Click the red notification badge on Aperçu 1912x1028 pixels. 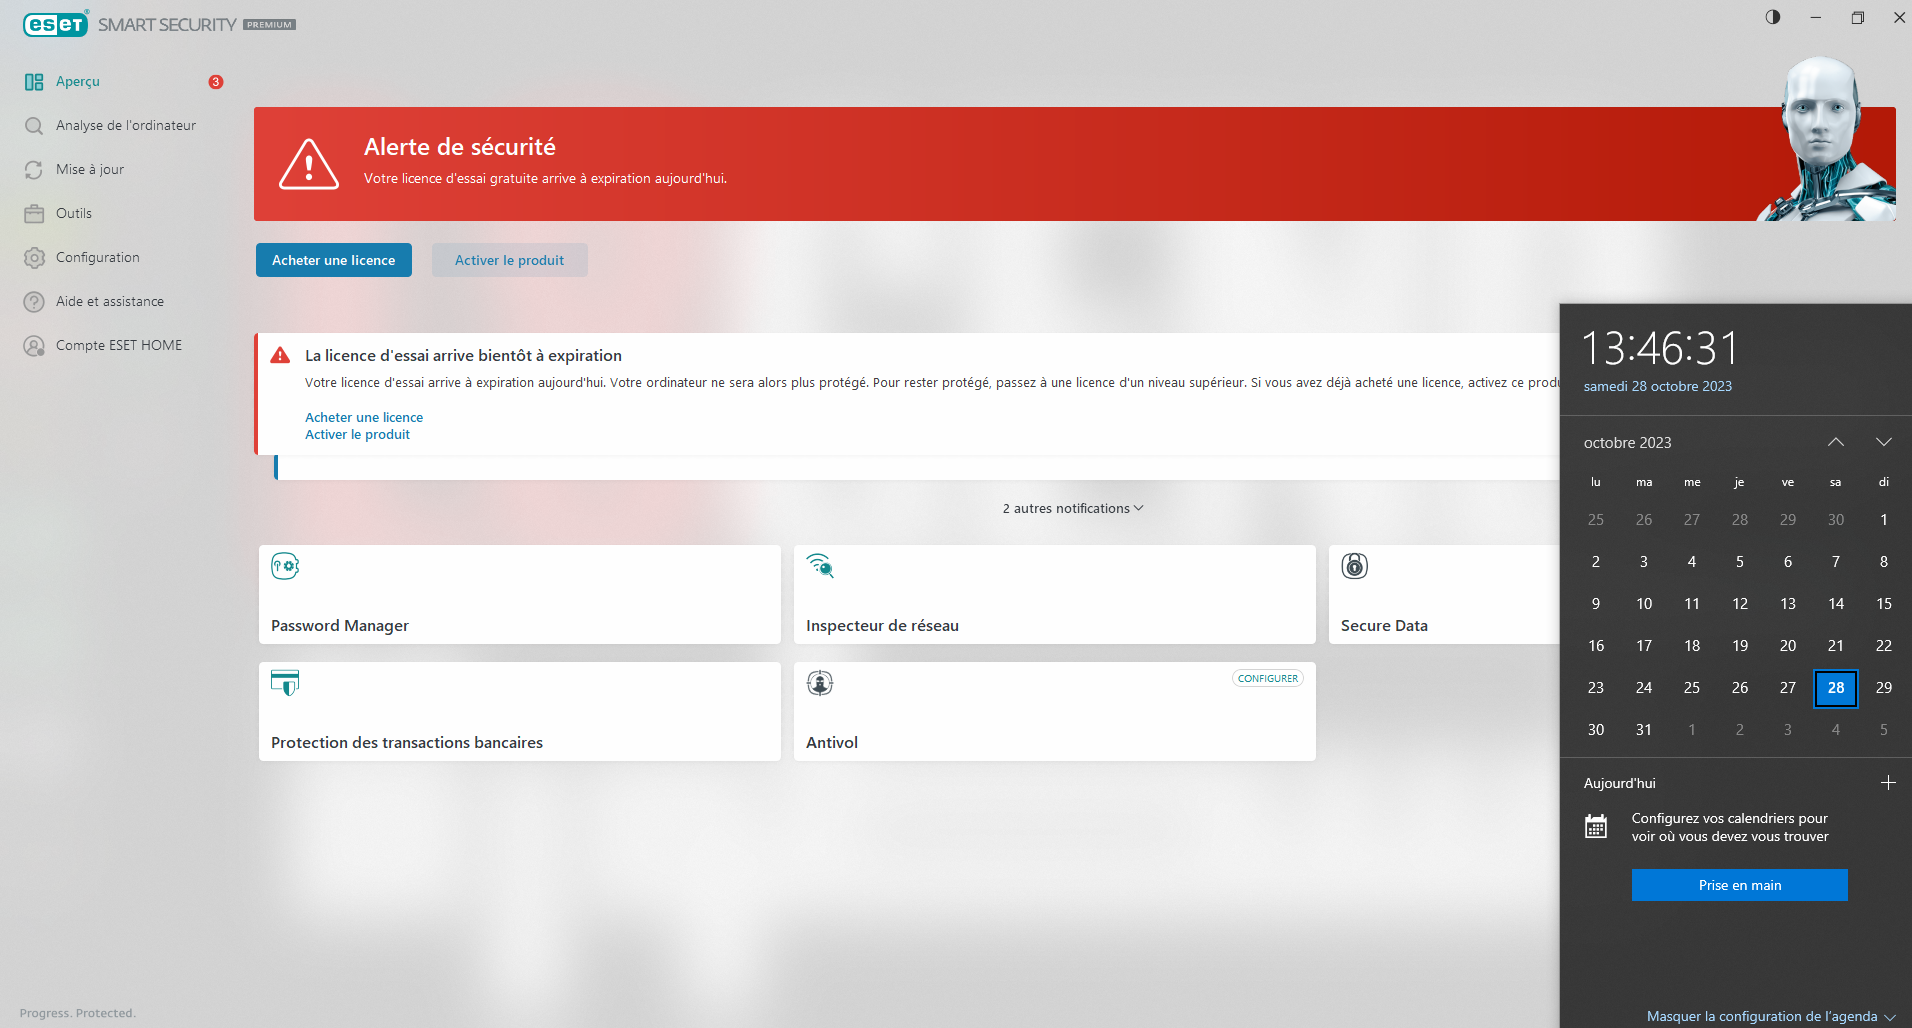(215, 82)
